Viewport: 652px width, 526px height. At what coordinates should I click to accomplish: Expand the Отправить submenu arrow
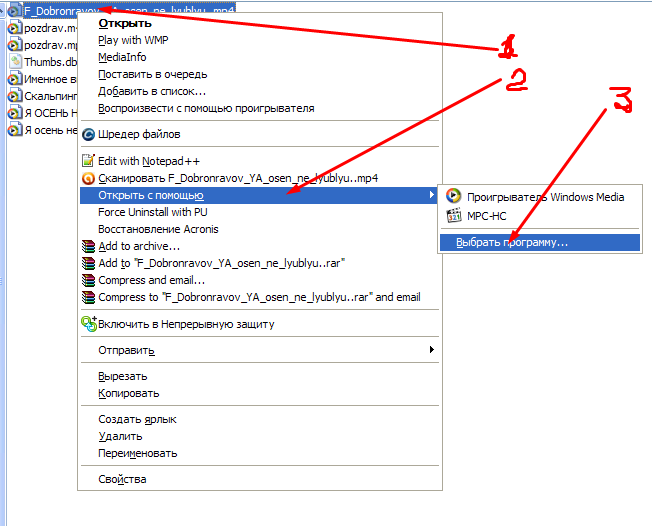[431, 350]
